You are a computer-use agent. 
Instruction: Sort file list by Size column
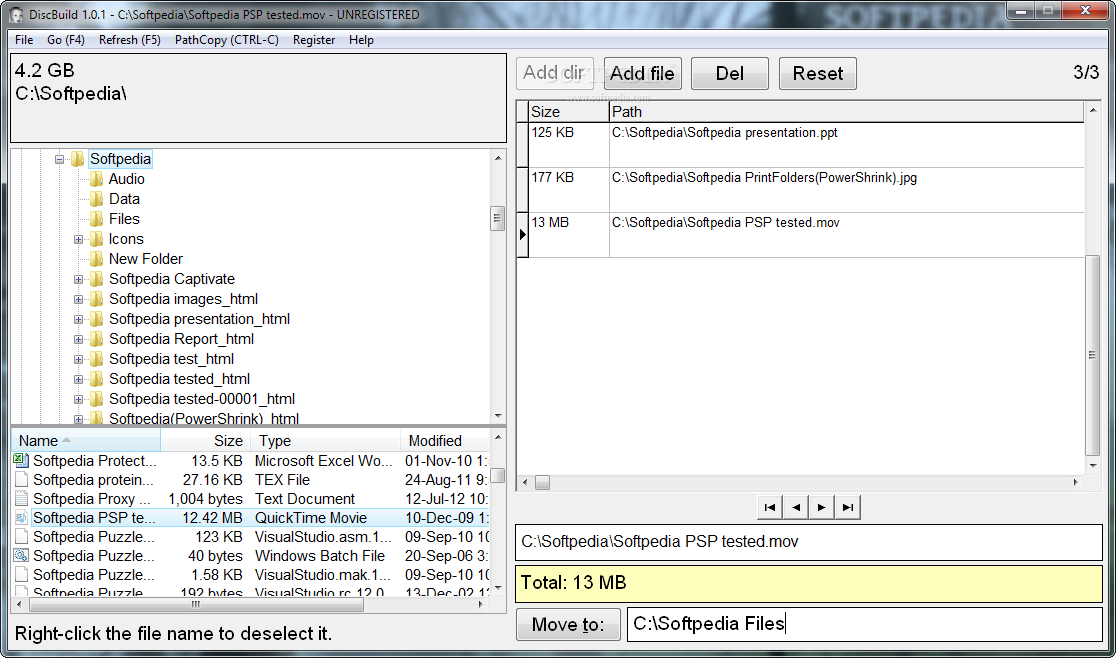tap(205, 440)
